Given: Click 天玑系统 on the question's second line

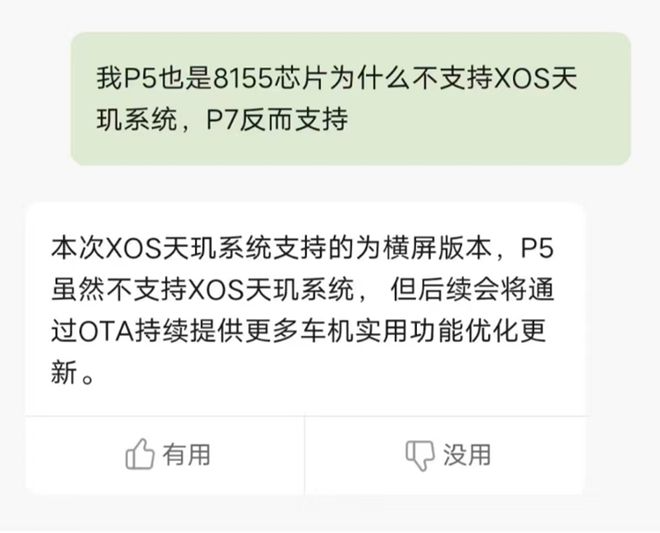Looking at the screenshot, I should pyautogui.click(x=137, y=119).
